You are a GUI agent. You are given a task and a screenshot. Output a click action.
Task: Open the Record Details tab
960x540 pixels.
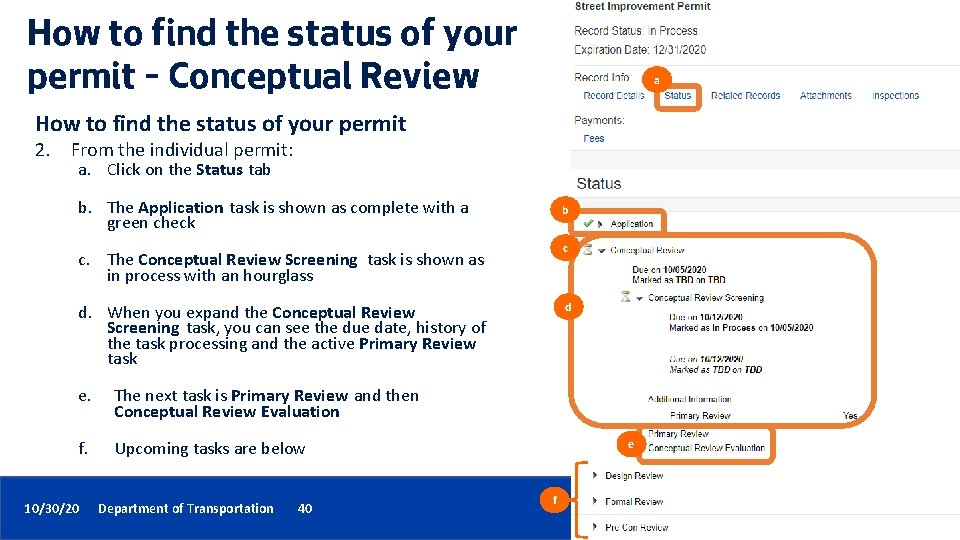pyautogui.click(x=613, y=96)
